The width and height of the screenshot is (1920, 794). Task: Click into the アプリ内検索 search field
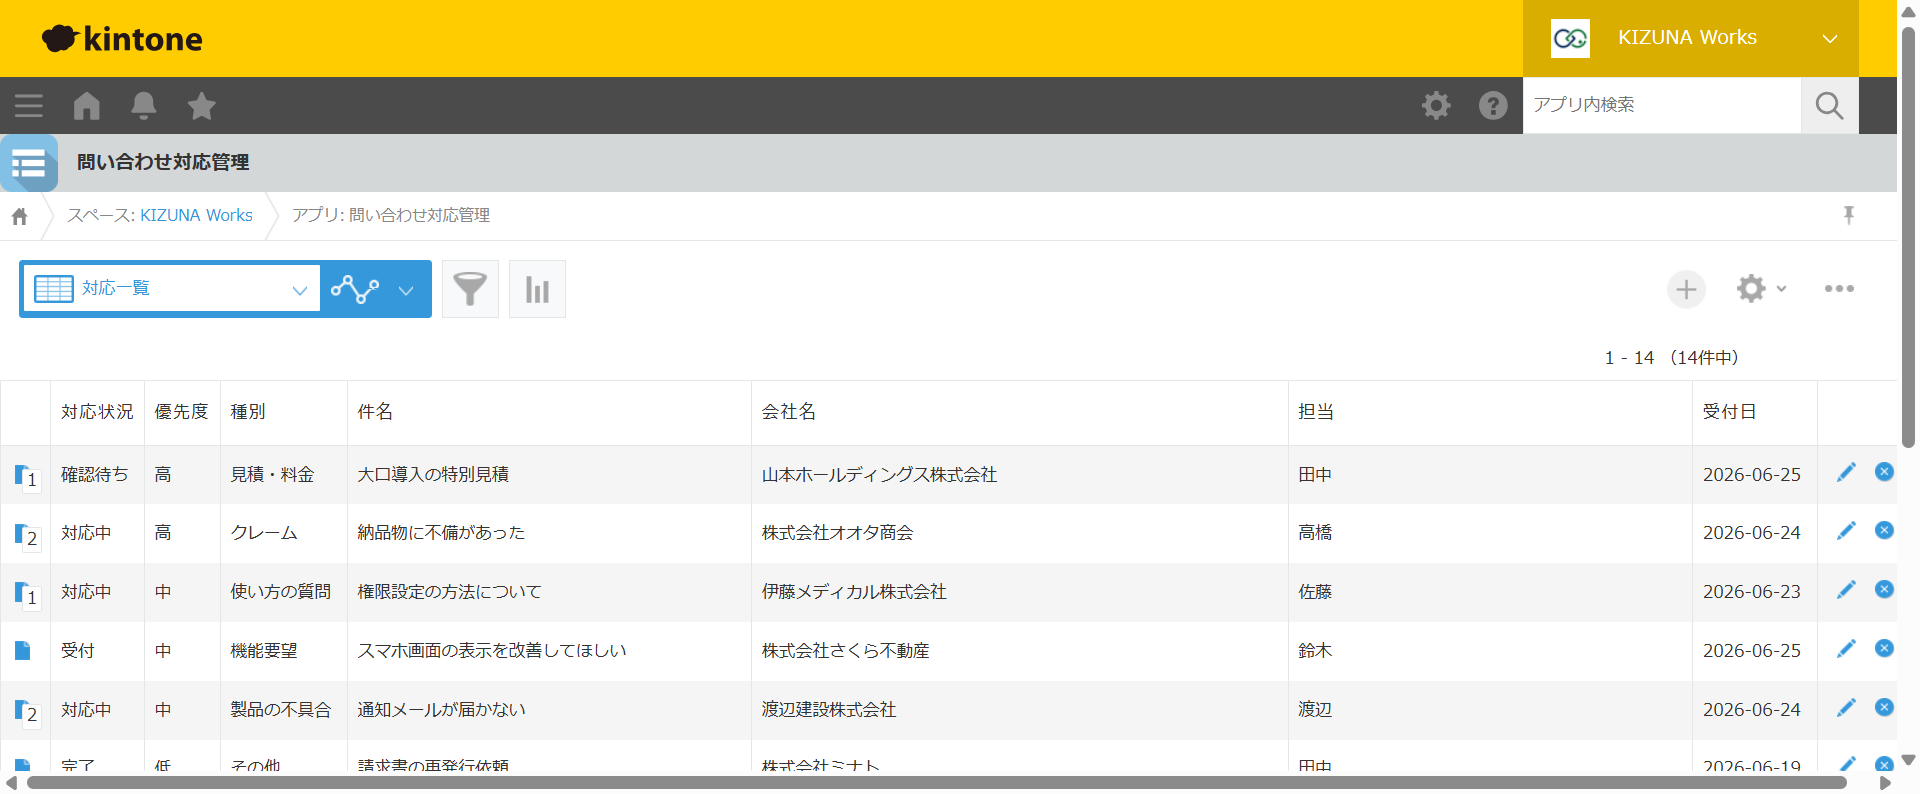(1662, 105)
